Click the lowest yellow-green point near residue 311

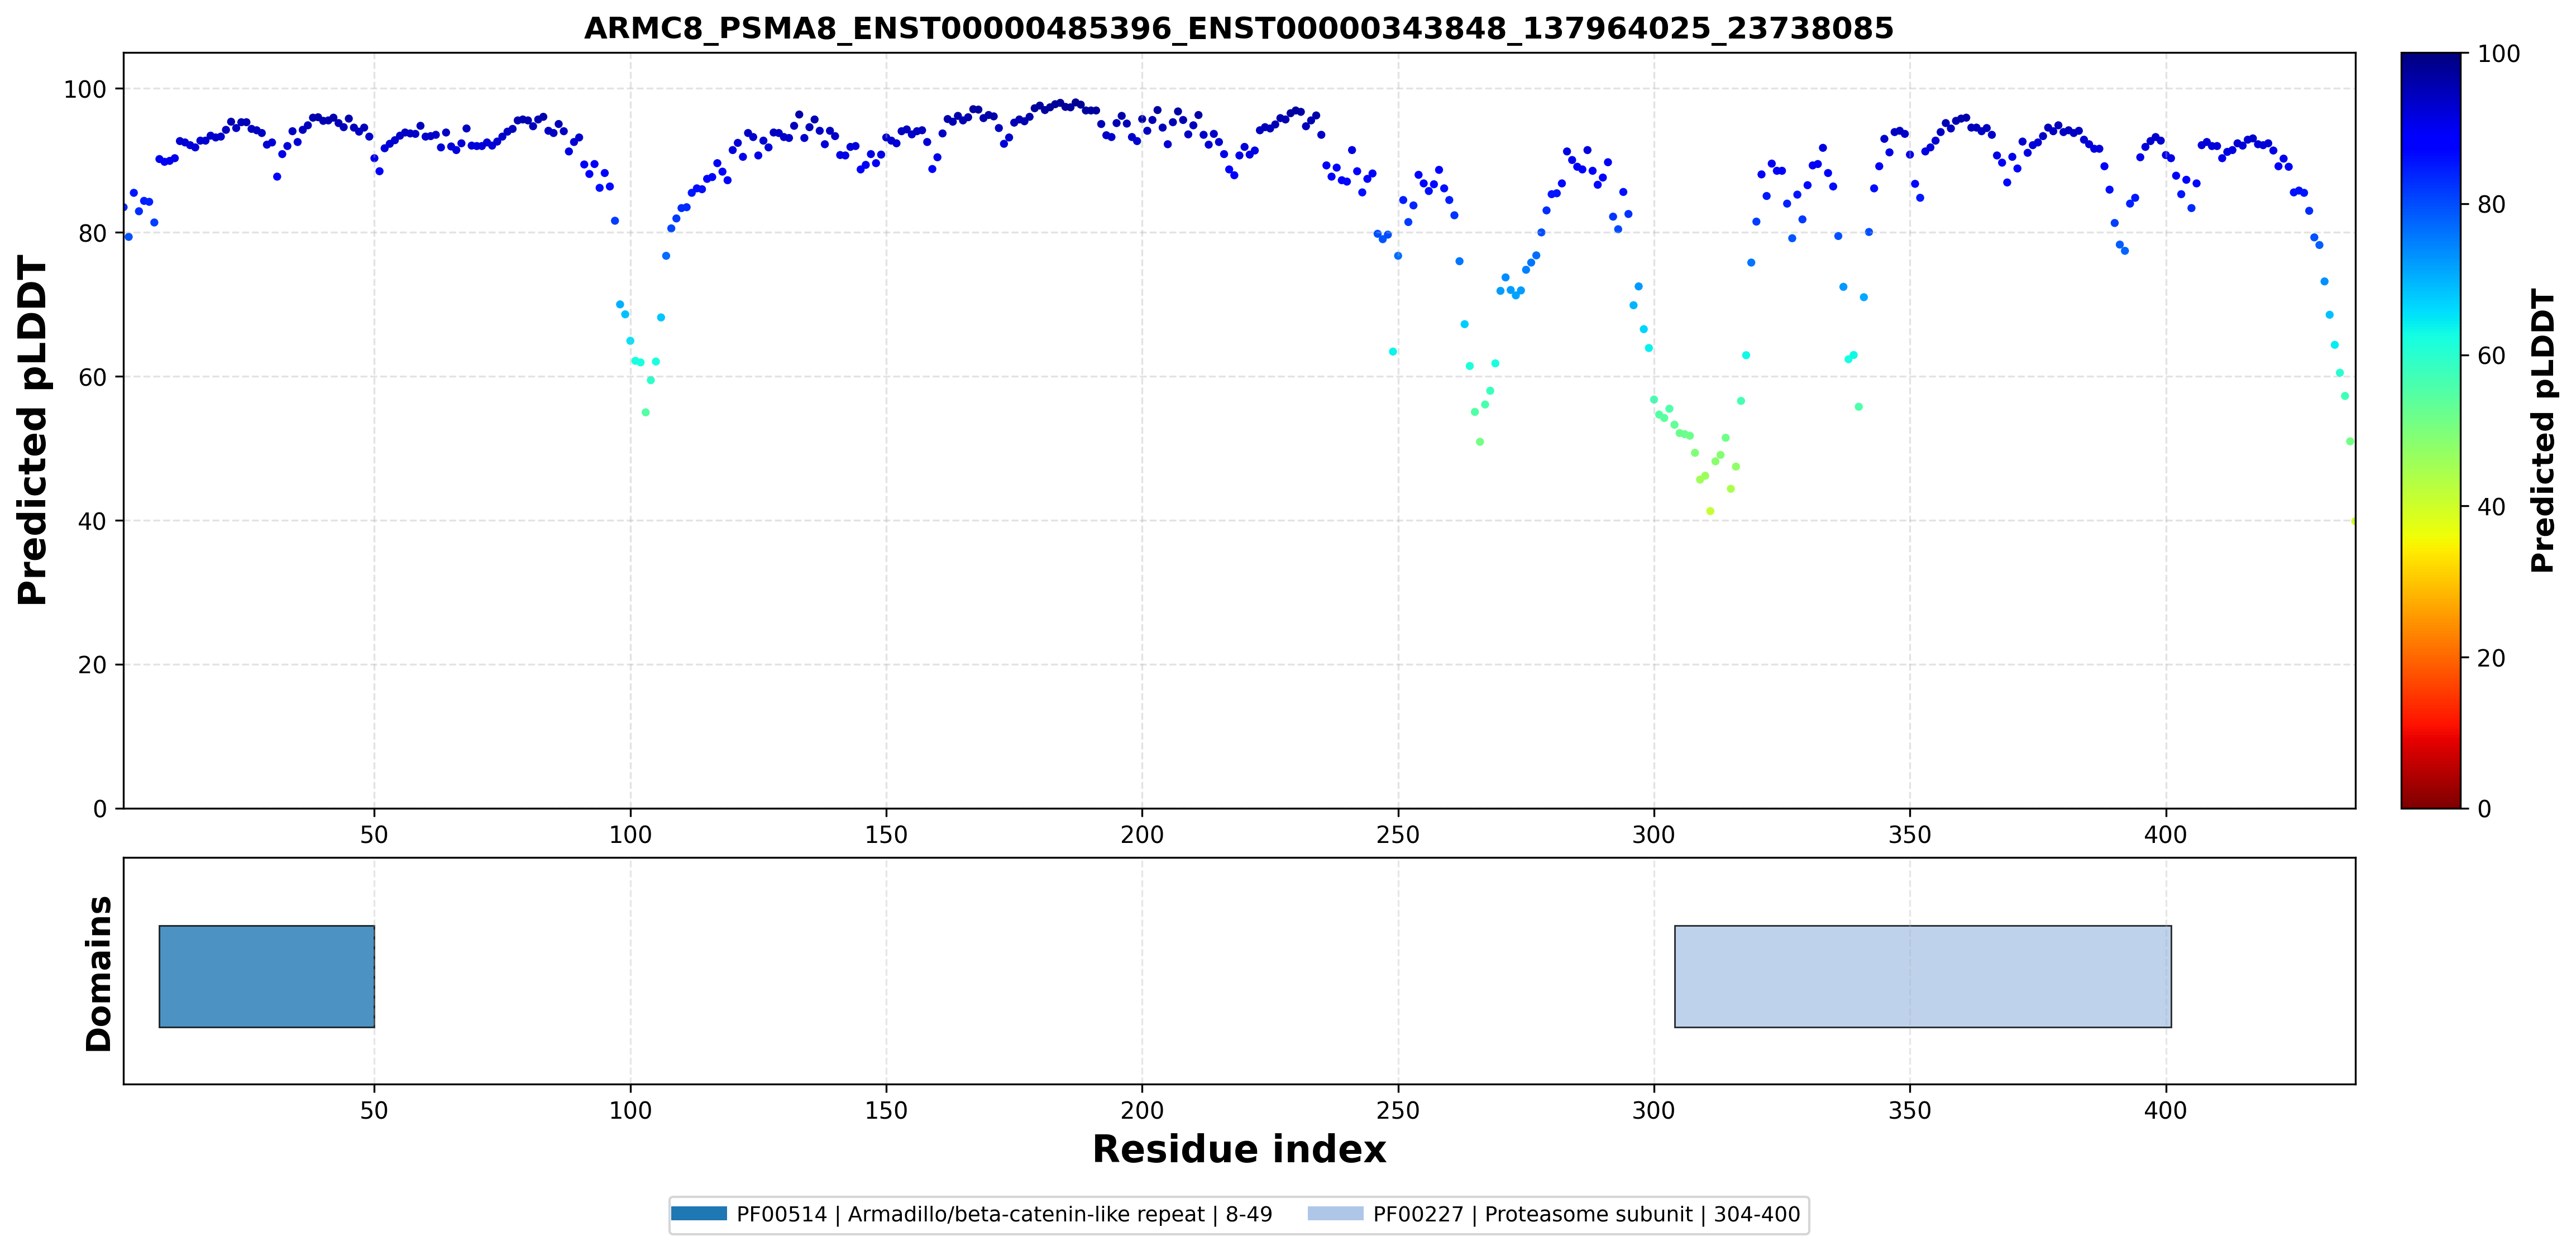pyautogui.click(x=1710, y=511)
